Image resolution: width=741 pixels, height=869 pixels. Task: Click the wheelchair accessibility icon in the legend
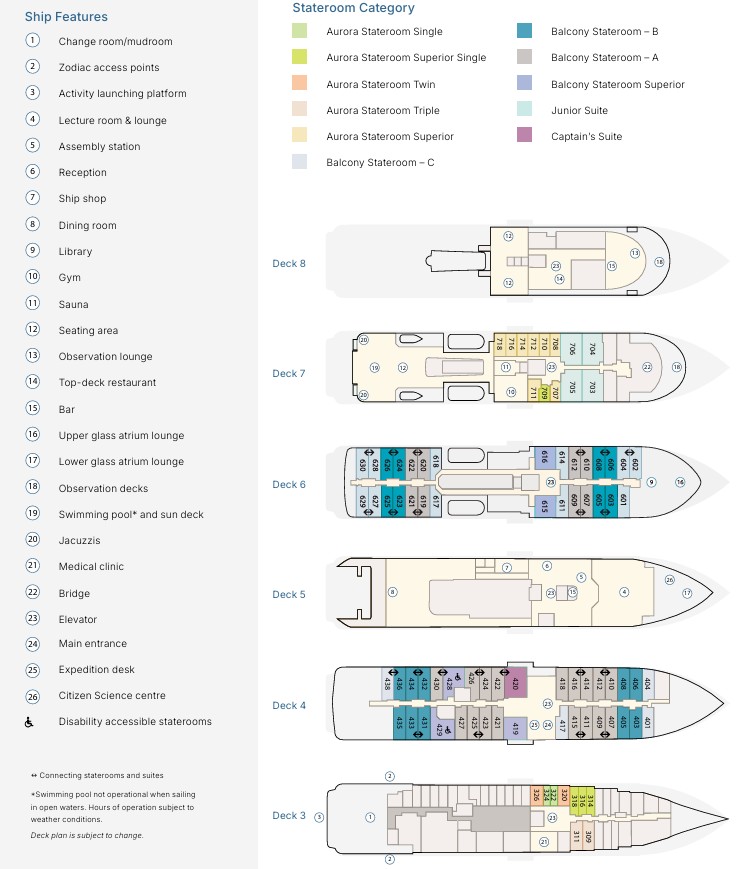pyautogui.click(x=33, y=722)
